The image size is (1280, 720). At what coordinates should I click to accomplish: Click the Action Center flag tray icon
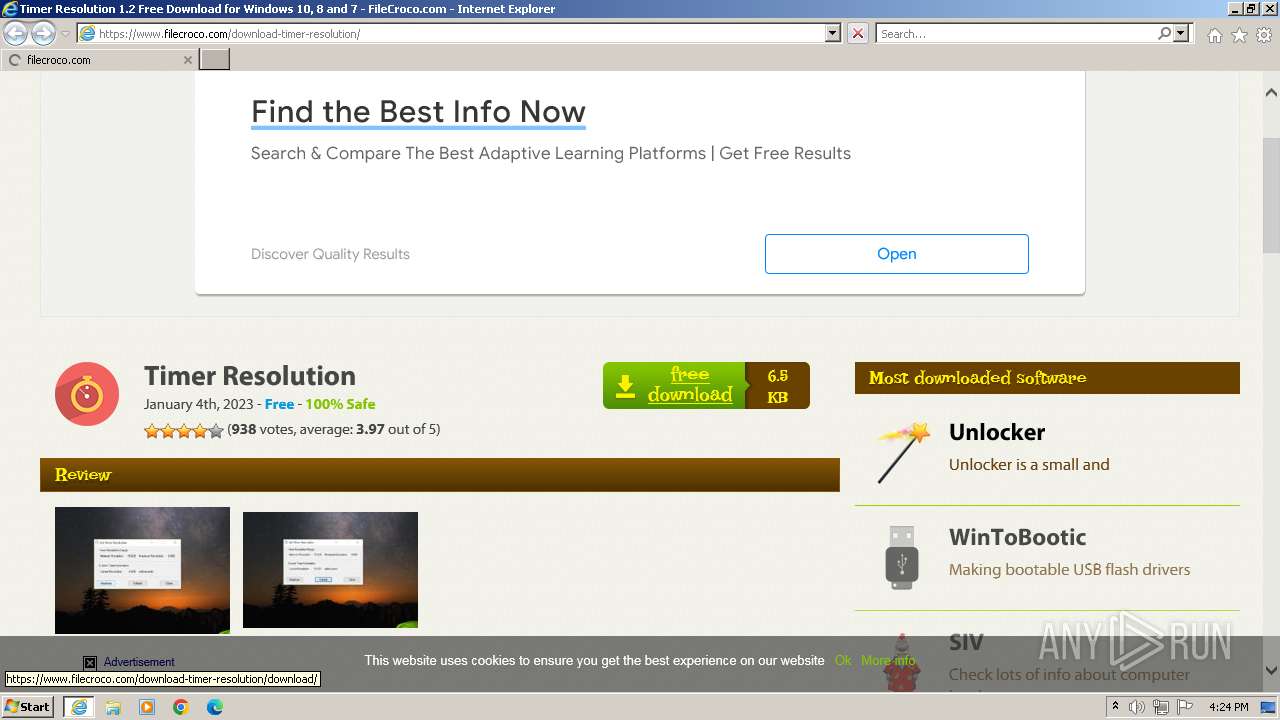coord(1184,707)
